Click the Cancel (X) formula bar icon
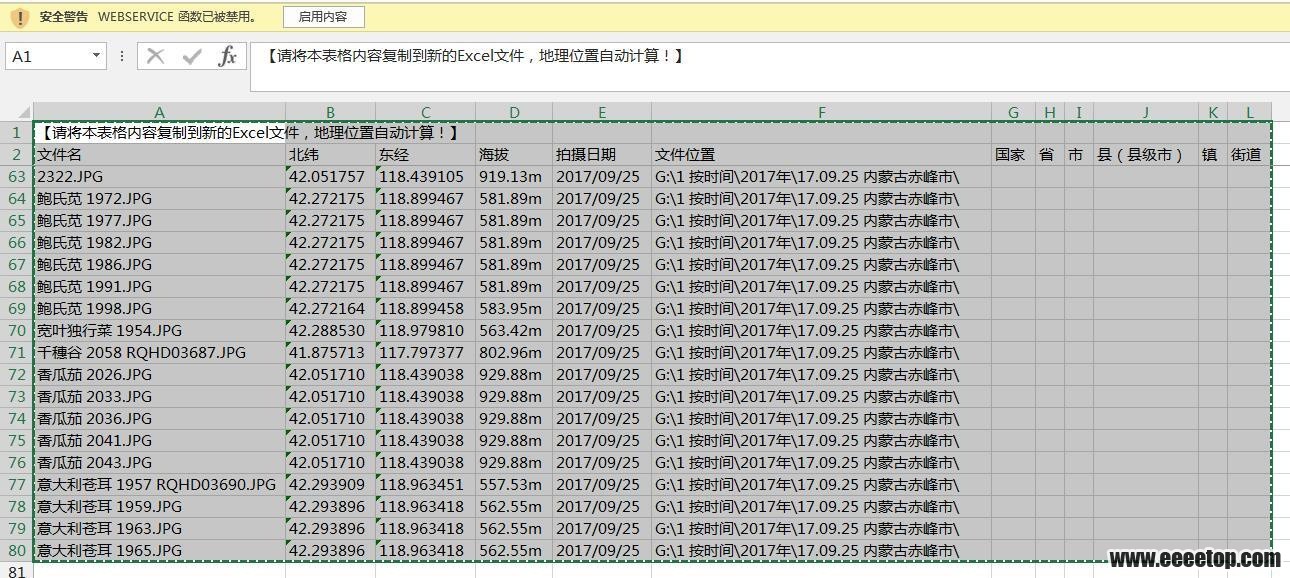Image resolution: width=1290 pixels, height=578 pixels. pyautogui.click(x=155, y=56)
